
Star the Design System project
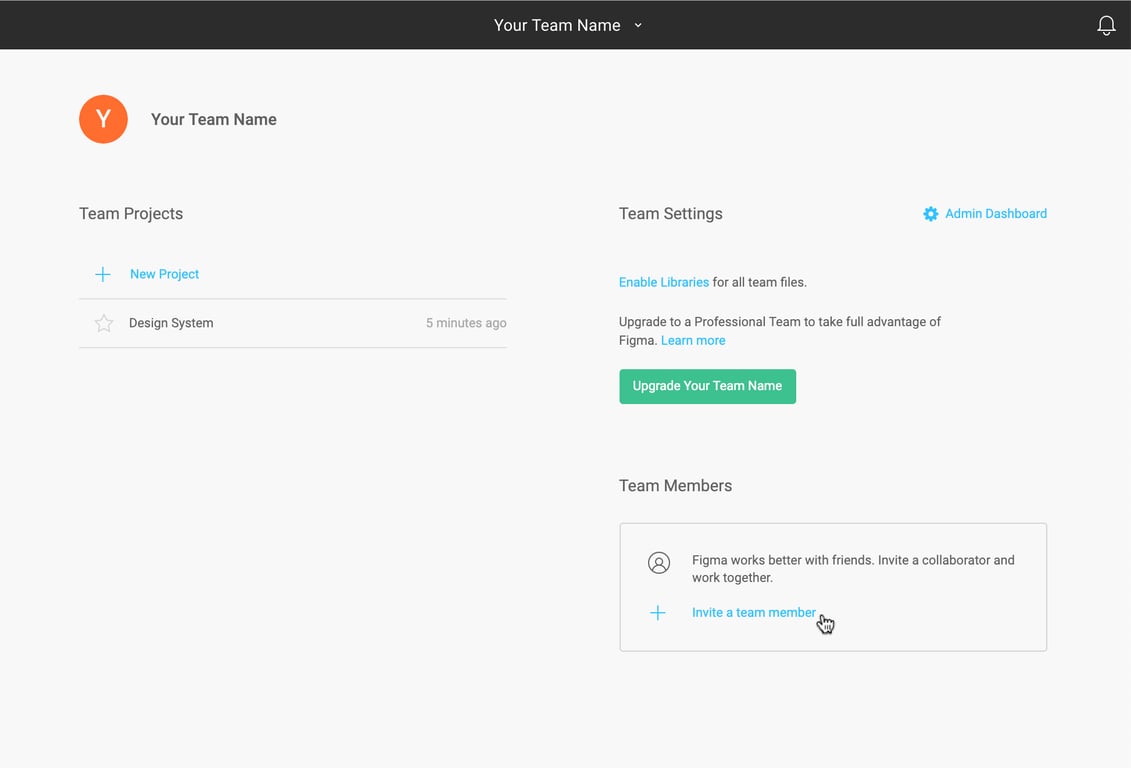point(104,323)
